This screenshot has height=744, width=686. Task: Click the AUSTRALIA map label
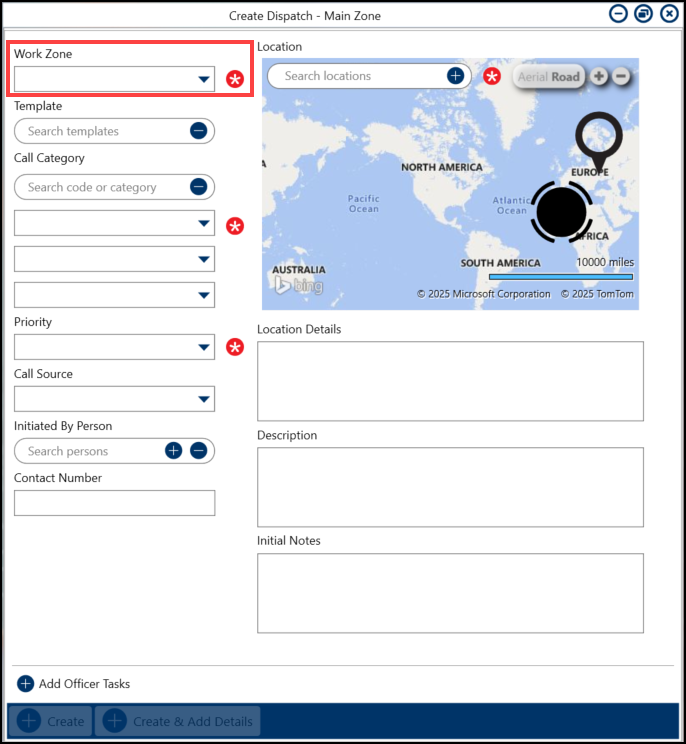(299, 270)
